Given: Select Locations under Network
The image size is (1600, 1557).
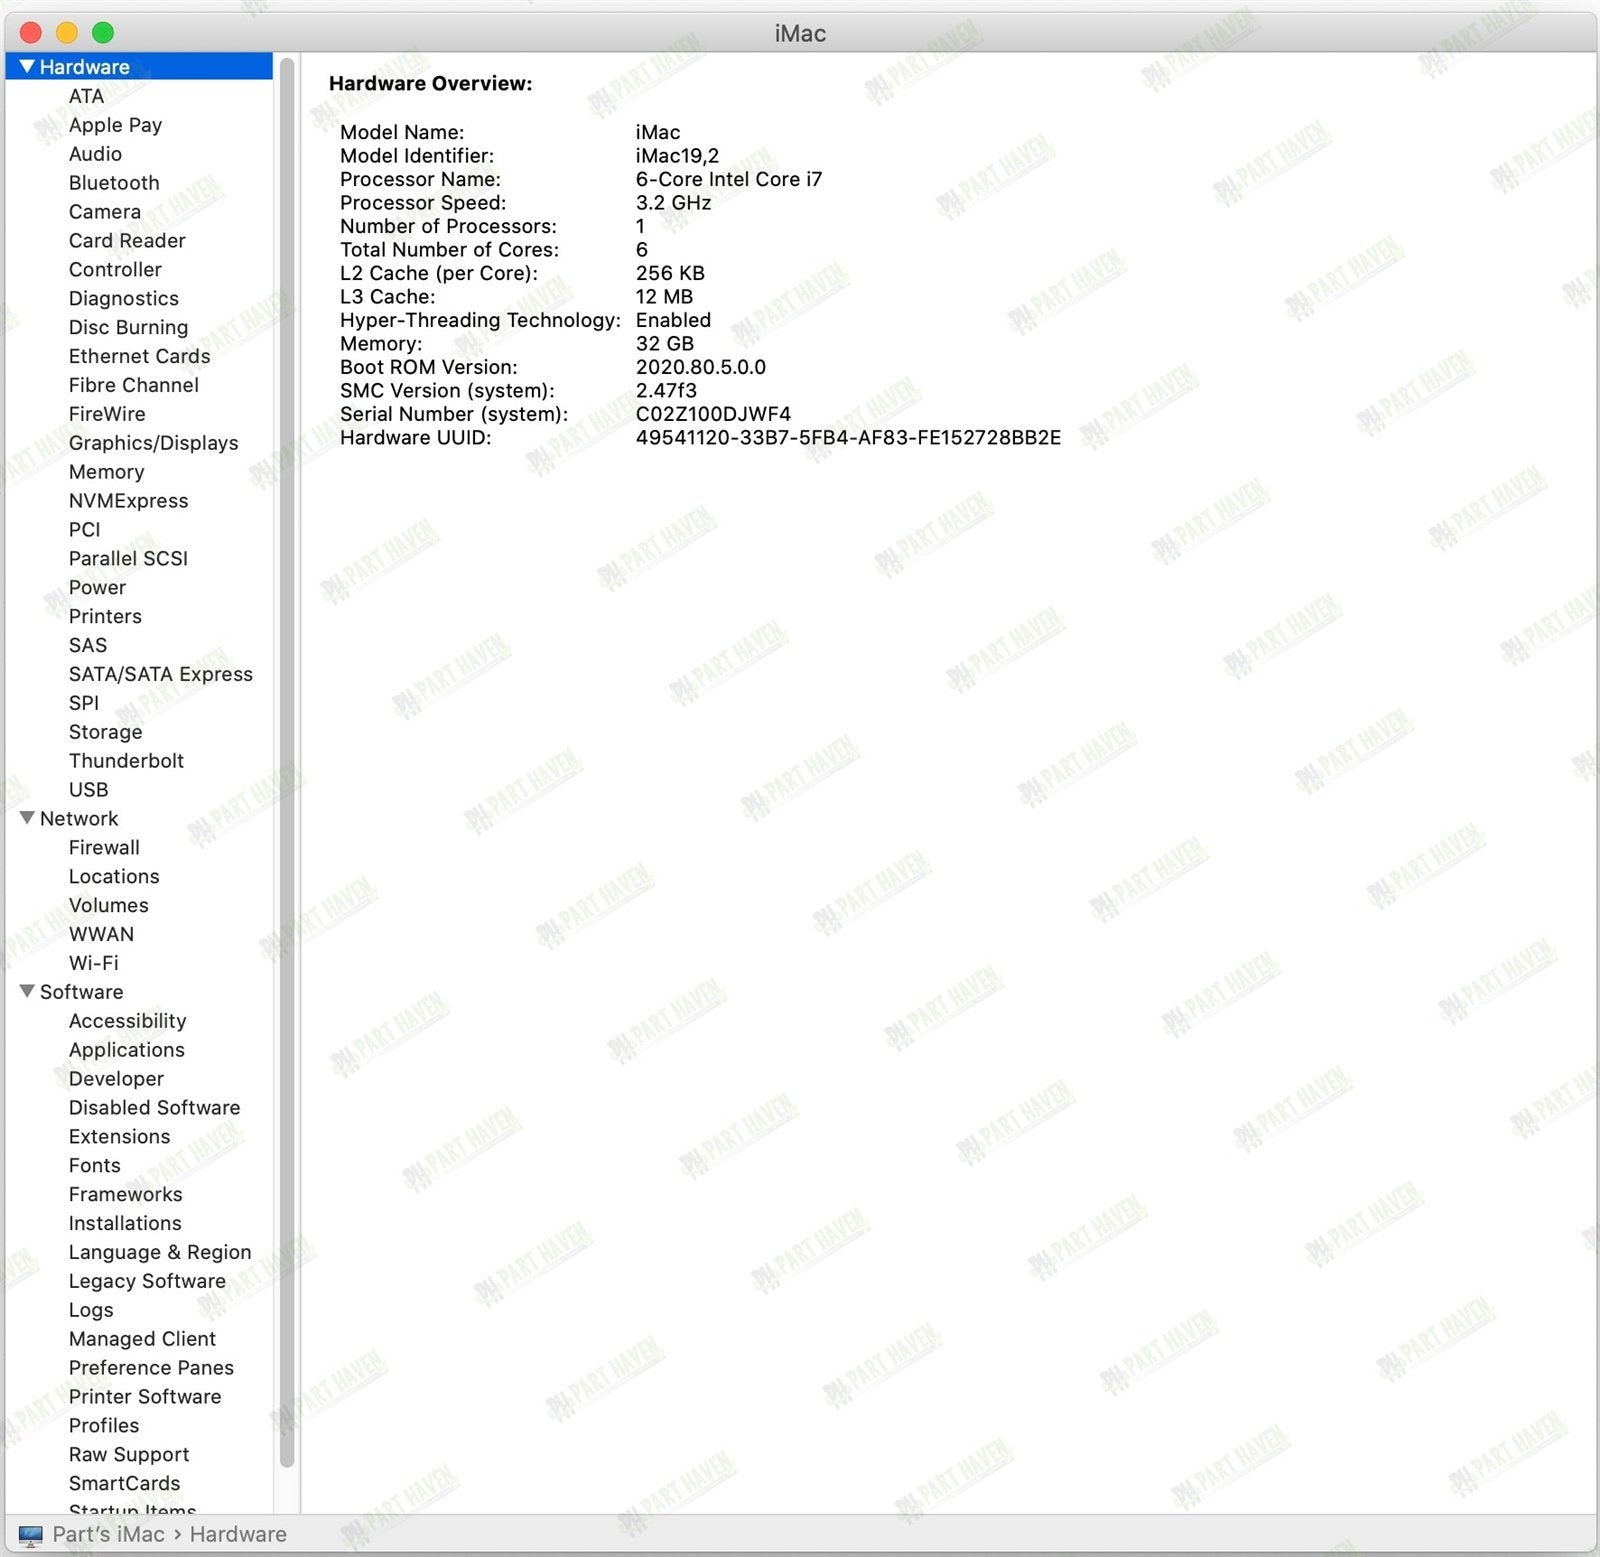Looking at the screenshot, I should pos(114,877).
